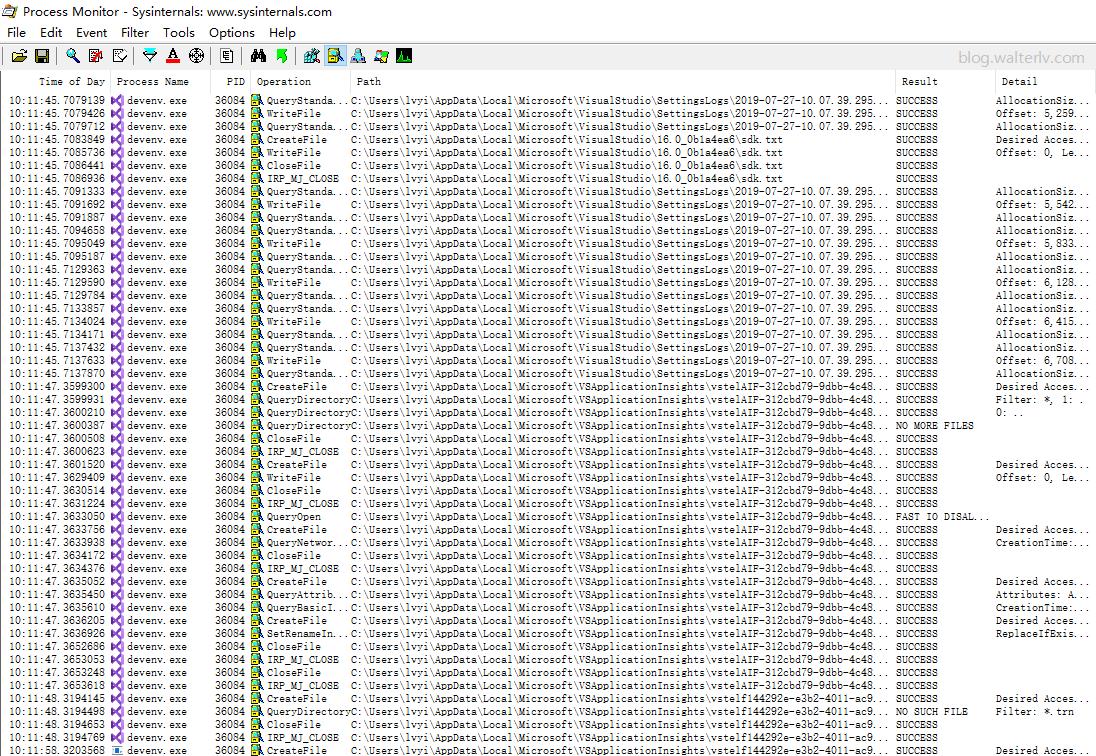
Task: Click the Find binoculars icon
Action: click(258, 56)
